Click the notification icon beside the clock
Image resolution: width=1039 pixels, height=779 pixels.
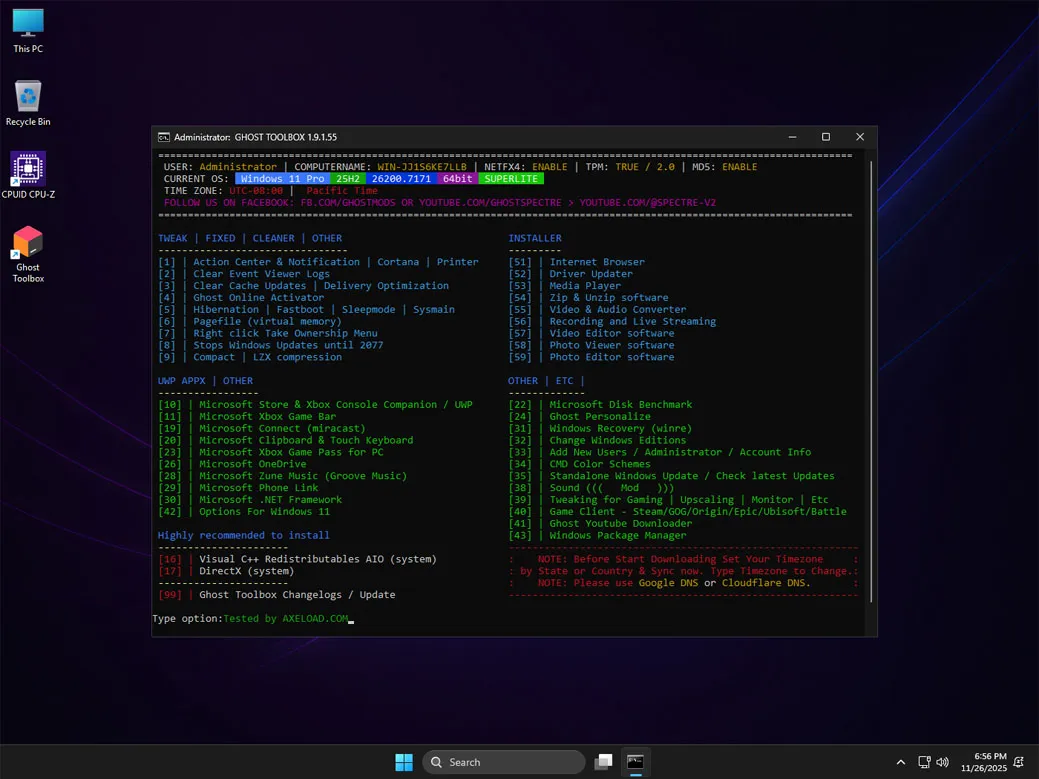(x=1019, y=762)
